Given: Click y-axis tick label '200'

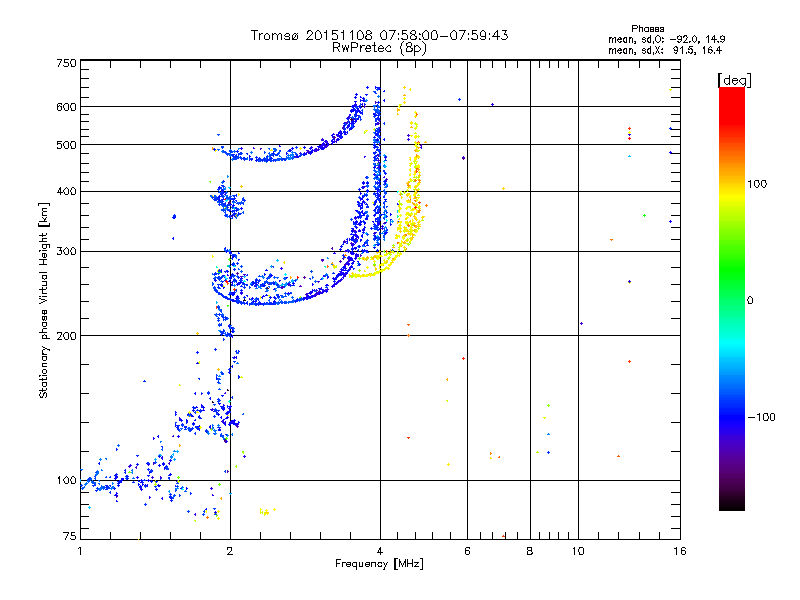Looking at the screenshot, I should [66, 336].
